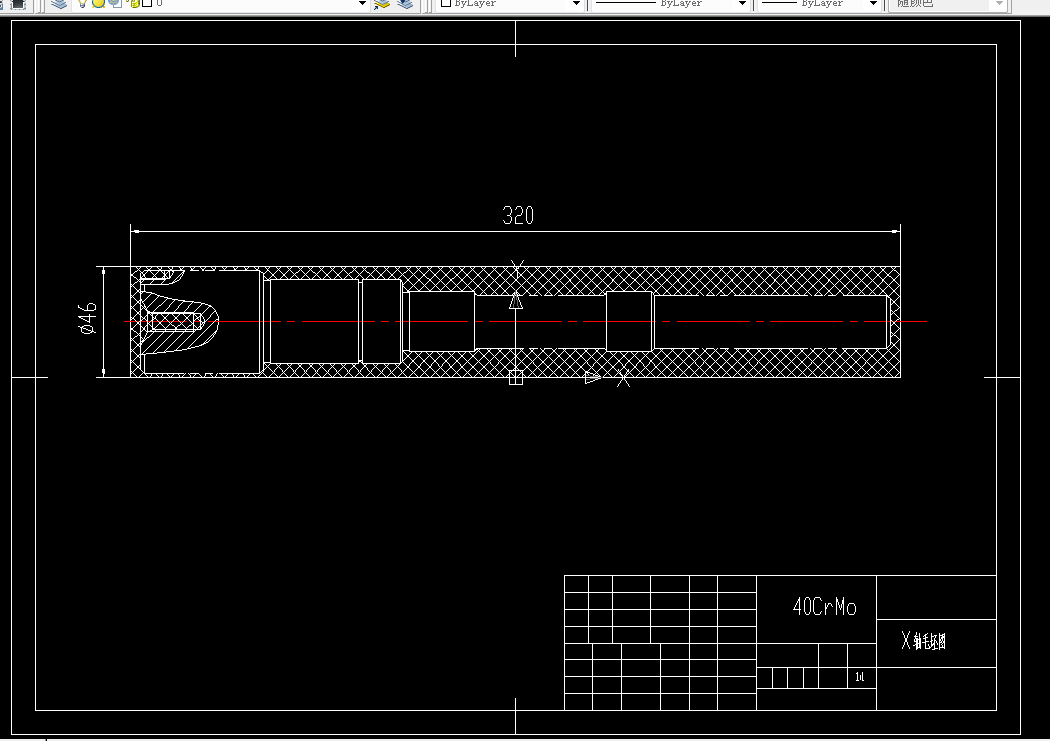Toggle layer 0 freeze sun icon
Viewport: 1050px width, 741px height.
coord(98,3)
